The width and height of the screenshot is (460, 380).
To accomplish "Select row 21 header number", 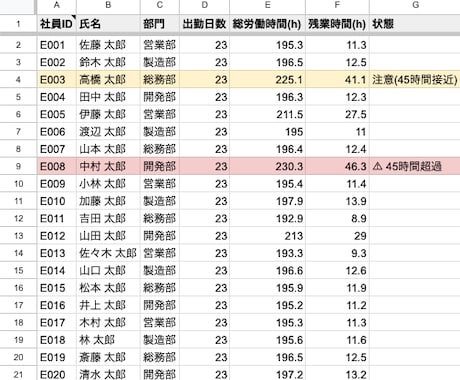I will pyautogui.click(x=18, y=374).
